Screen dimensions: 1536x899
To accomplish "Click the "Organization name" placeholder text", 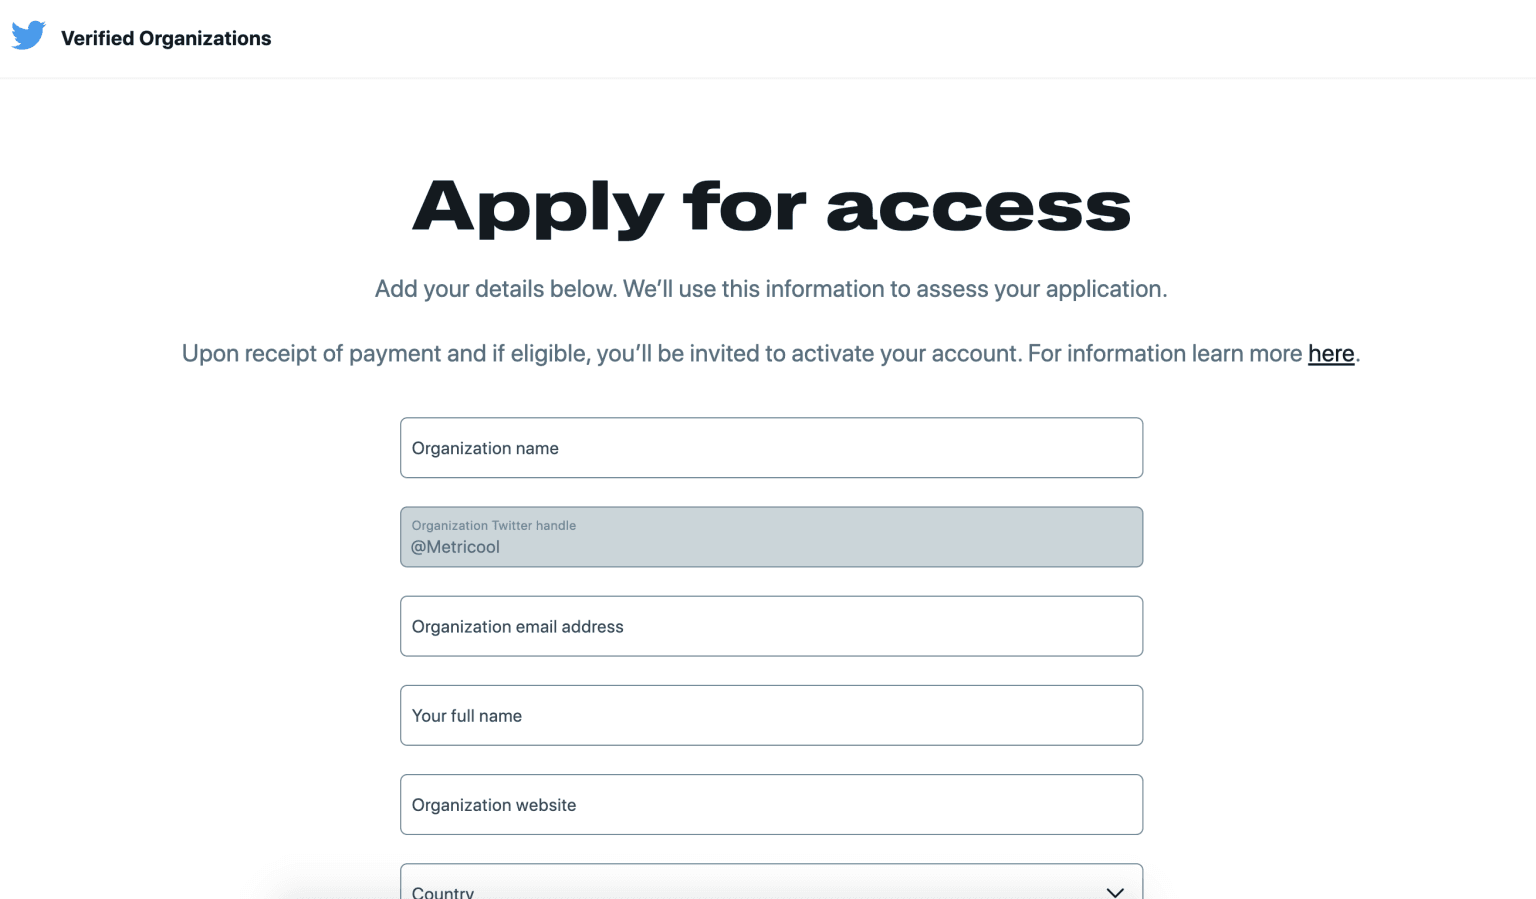I will (485, 449).
